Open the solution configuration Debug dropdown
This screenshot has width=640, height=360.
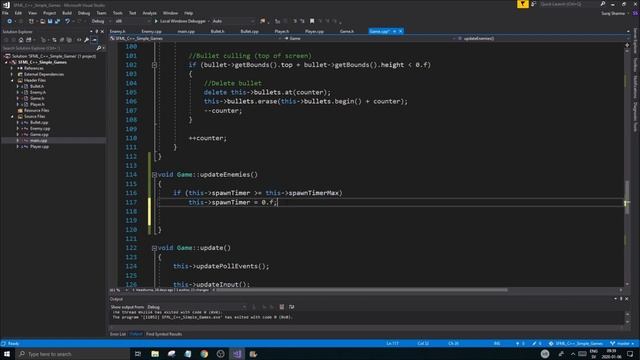click(100, 21)
